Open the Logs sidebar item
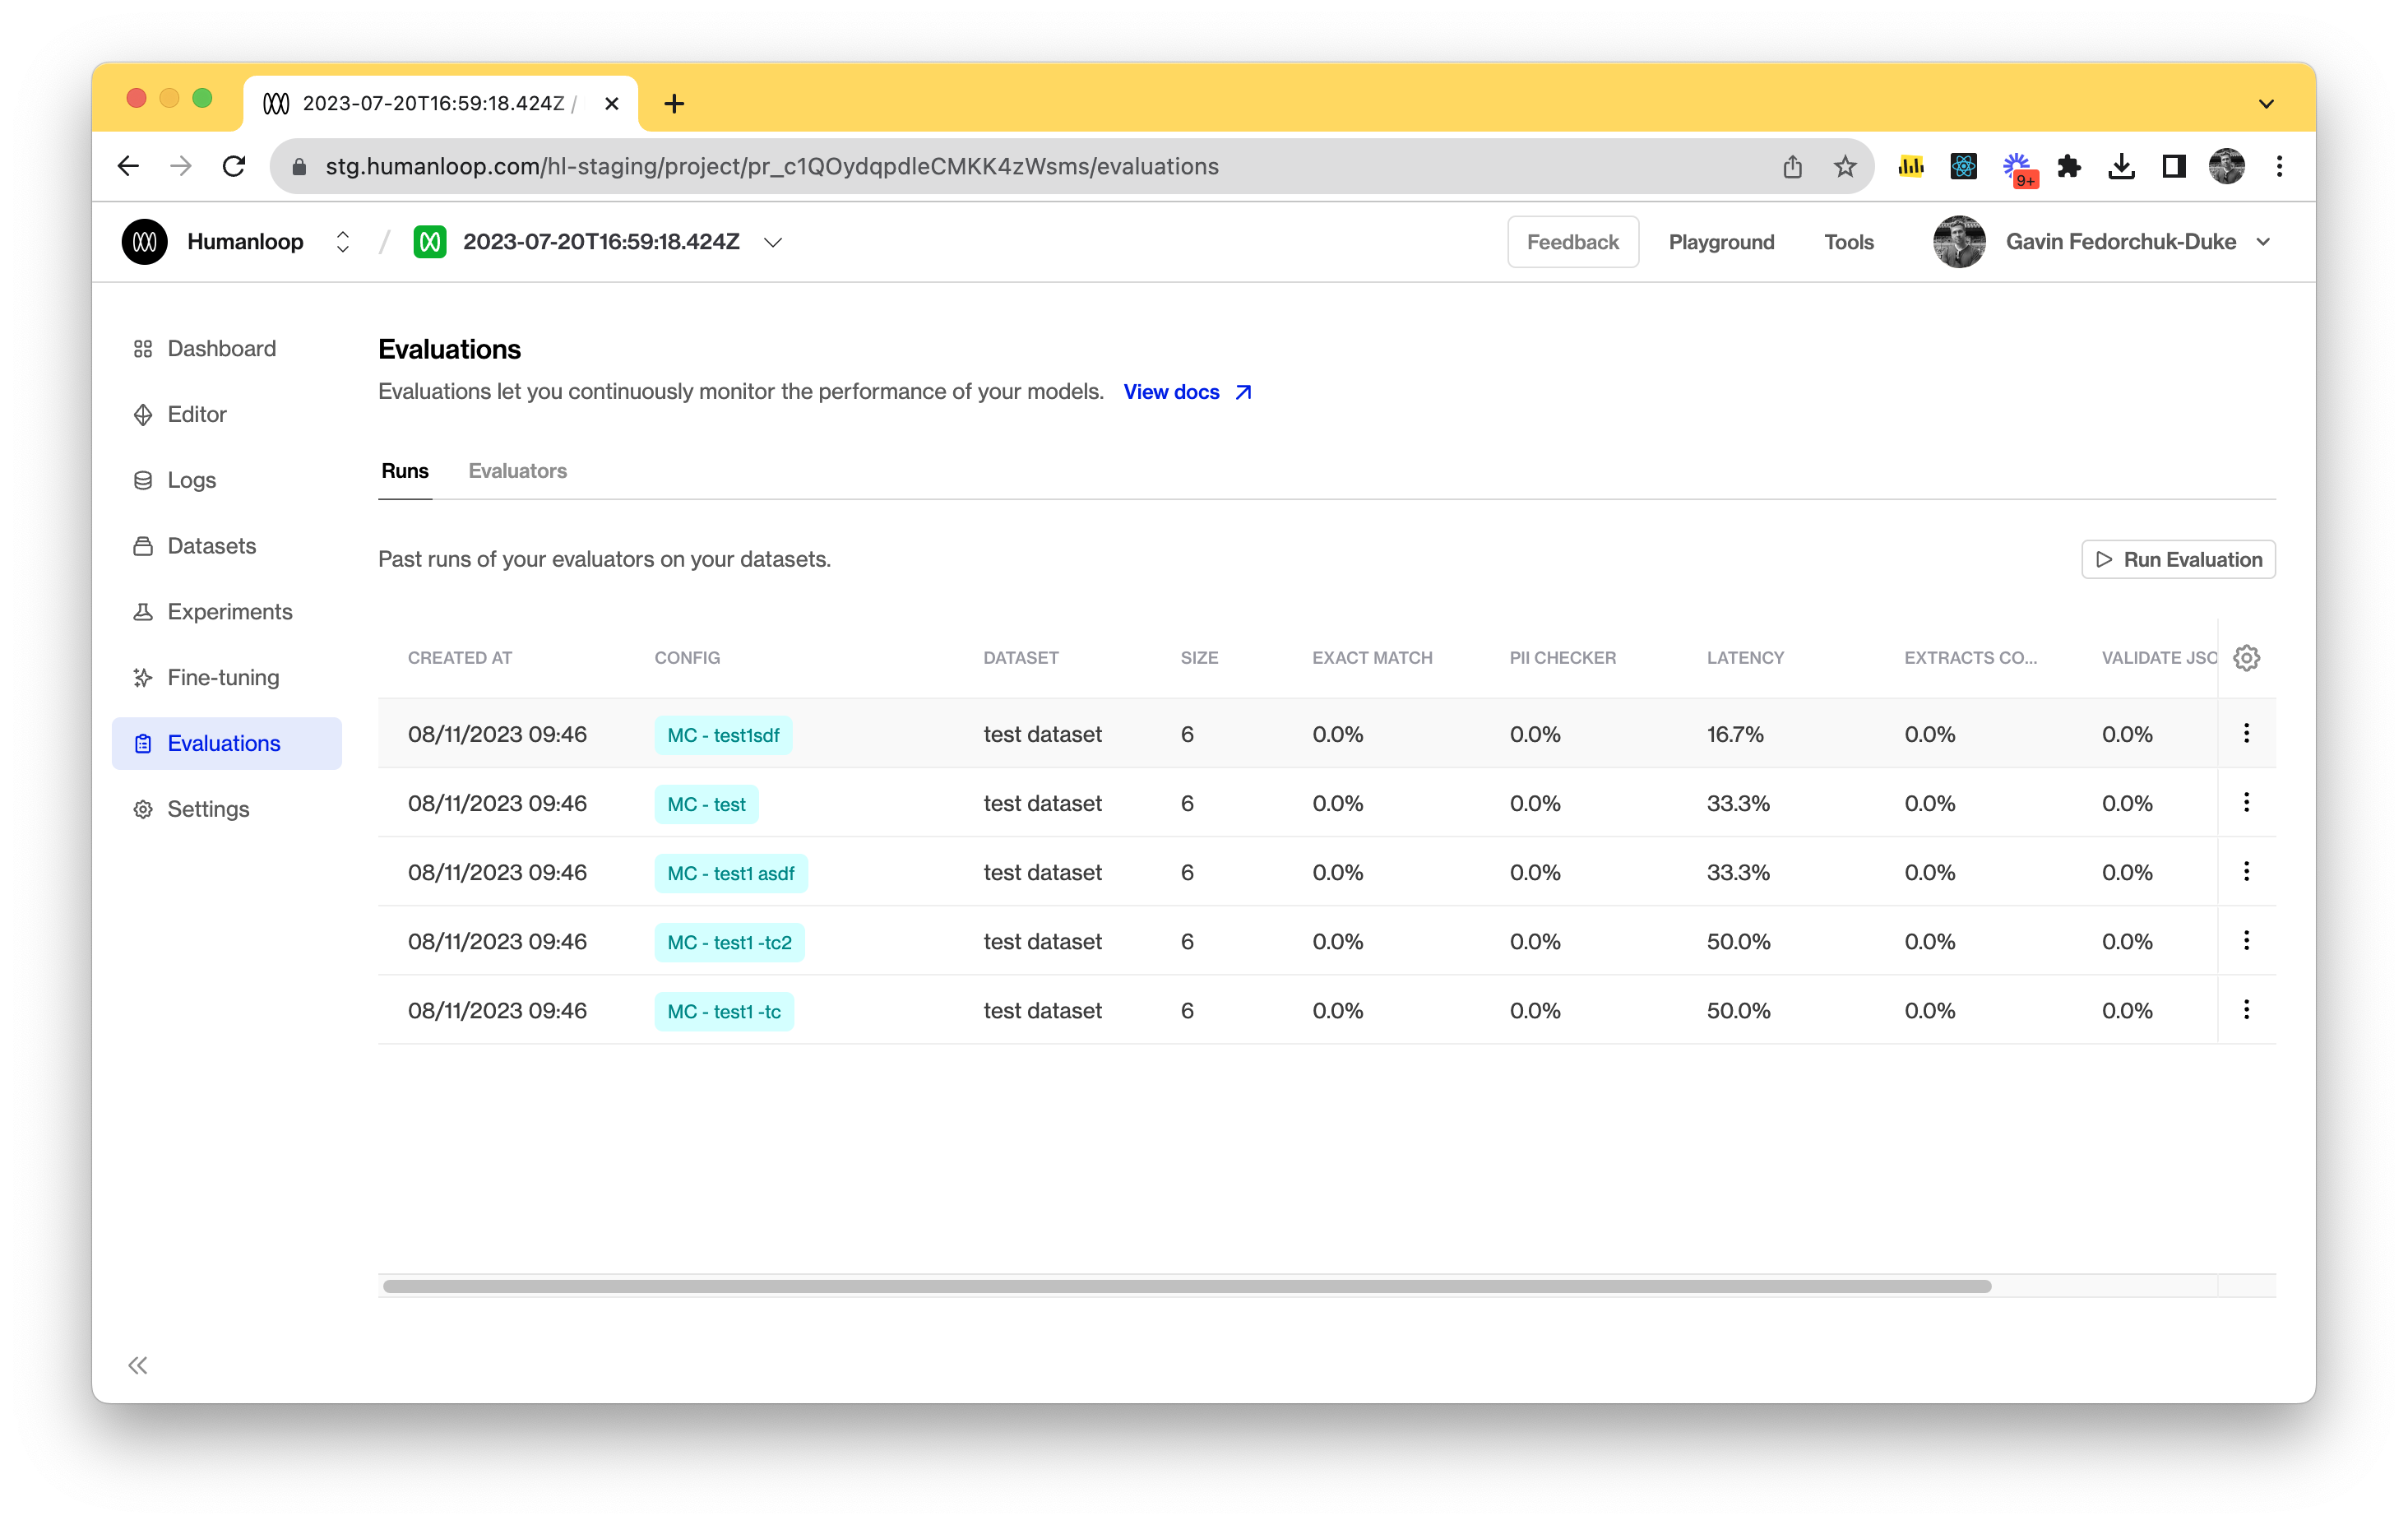 (x=226, y=480)
